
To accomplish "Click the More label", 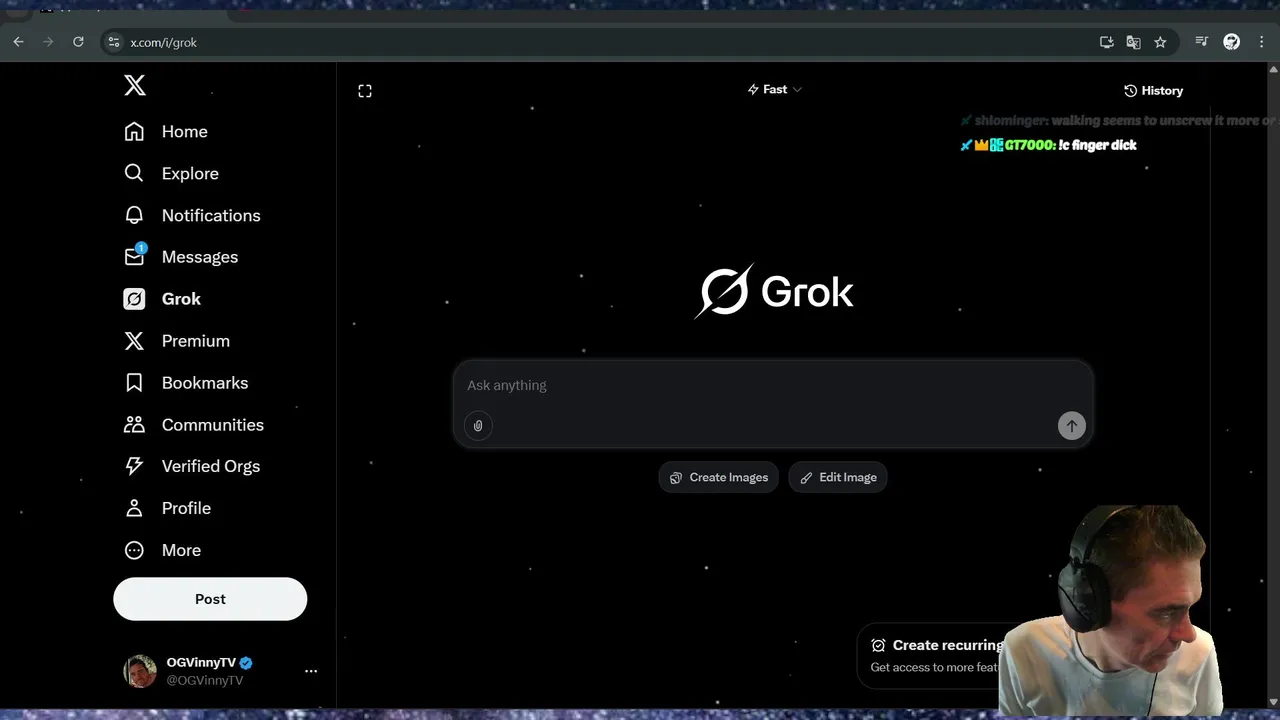I will [181, 550].
